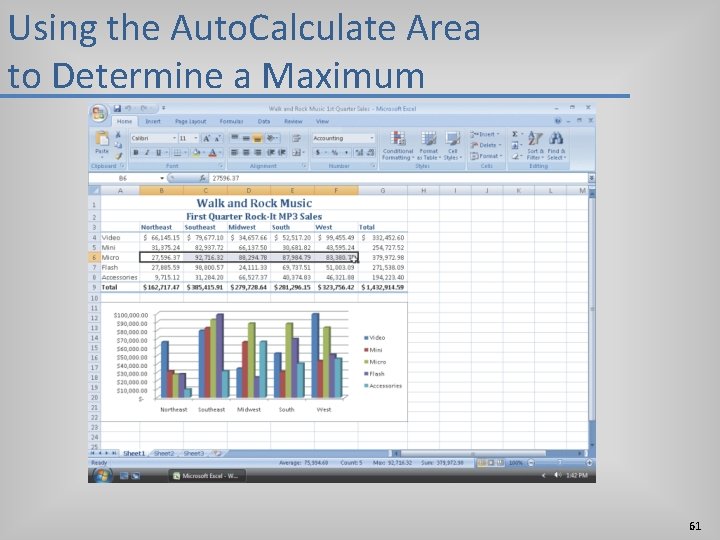Toggle Center alignment
720x540 pixels.
(246, 152)
